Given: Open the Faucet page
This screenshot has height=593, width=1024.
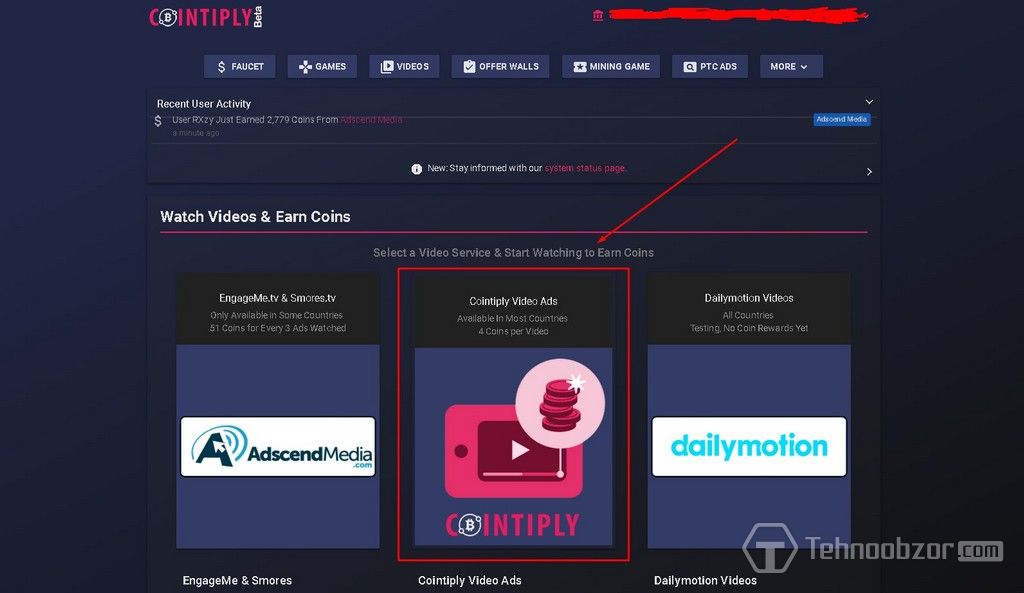Looking at the screenshot, I should (240, 67).
